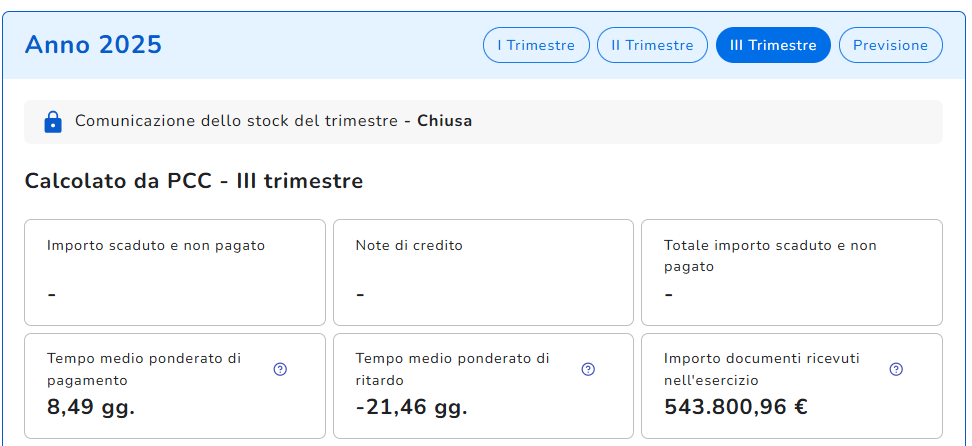The image size is (972, 446).
Task: Open help for Tempo medio ponderato di ritardo
Action: 588,369
